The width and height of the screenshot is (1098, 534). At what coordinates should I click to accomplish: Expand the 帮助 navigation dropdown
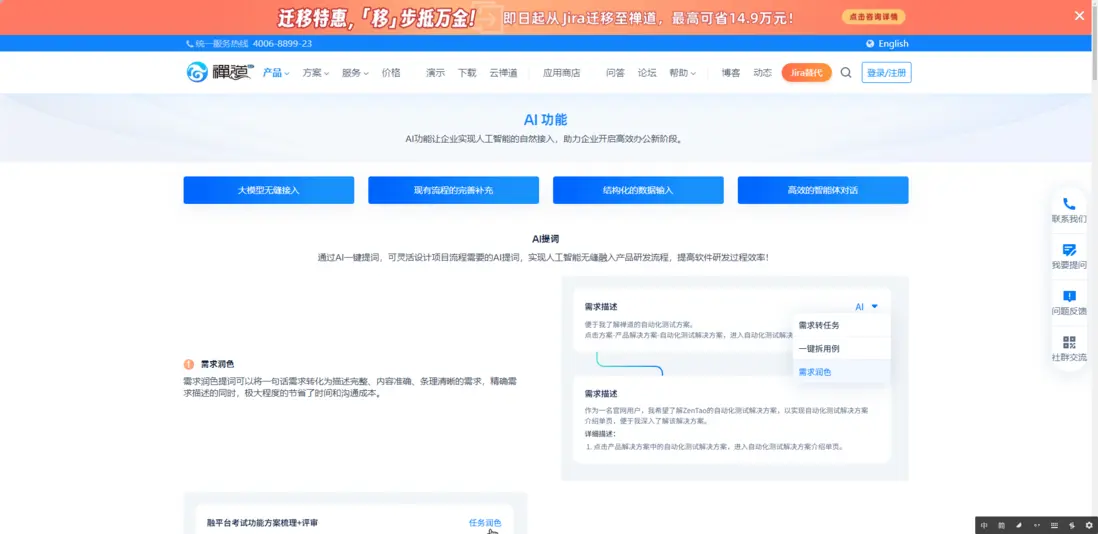[682, 72]
